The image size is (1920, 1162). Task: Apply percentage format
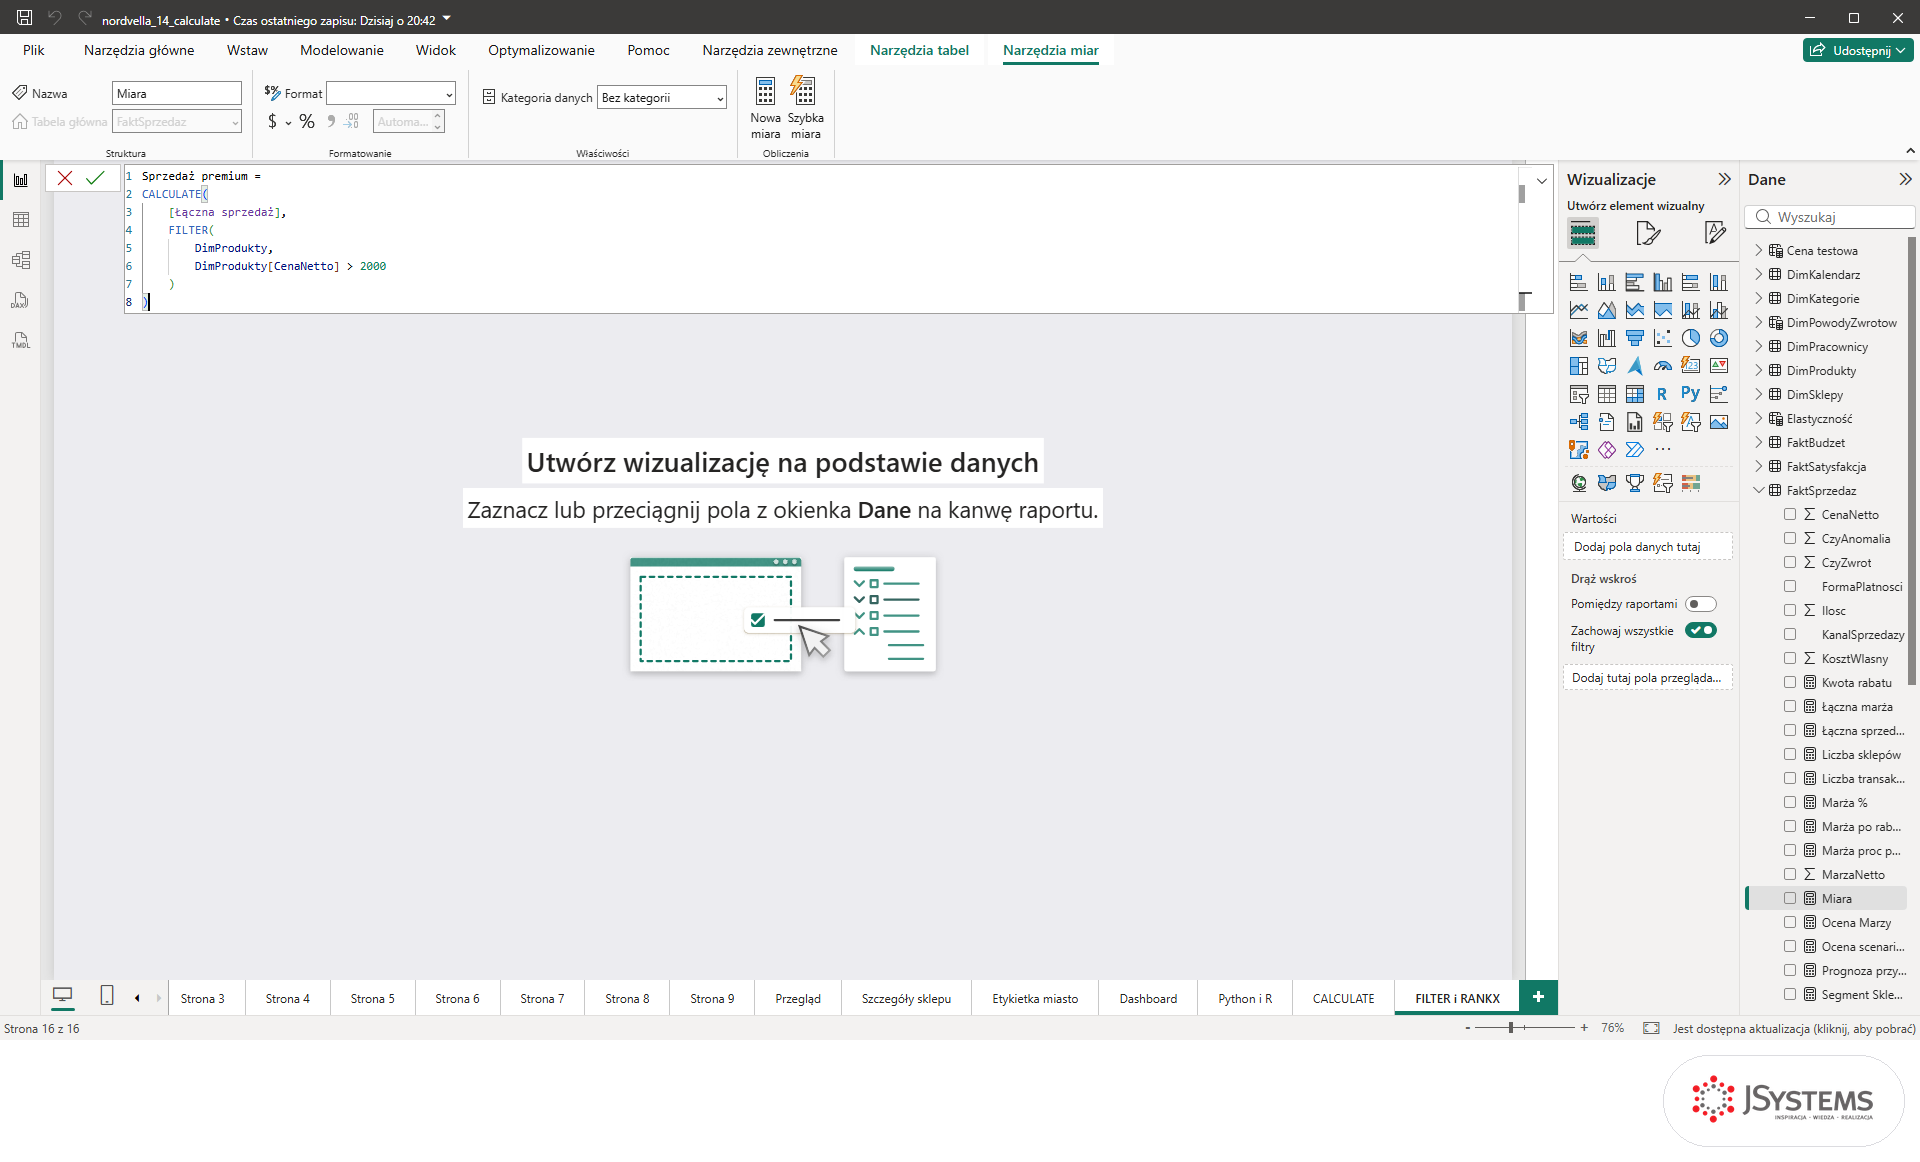click(307, 122)
